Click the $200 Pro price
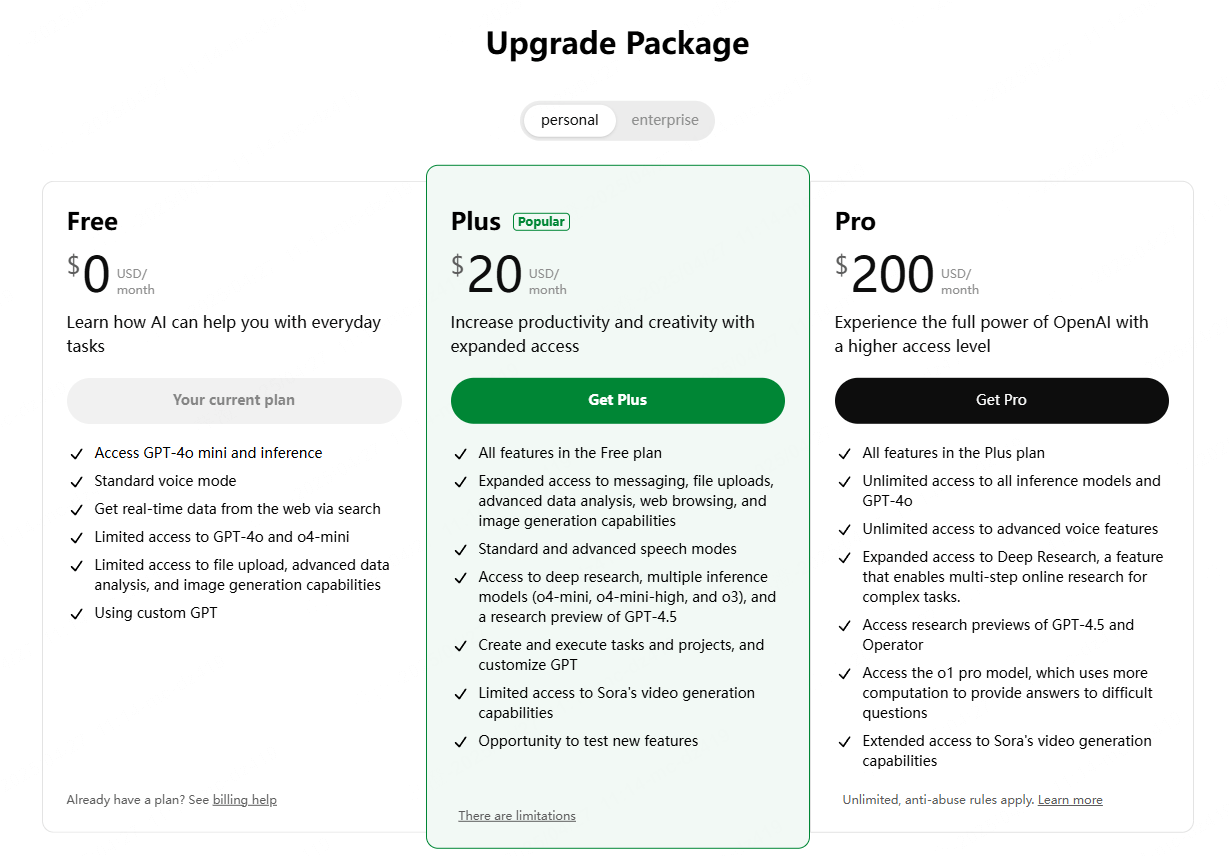 click(x=885, y=275)
